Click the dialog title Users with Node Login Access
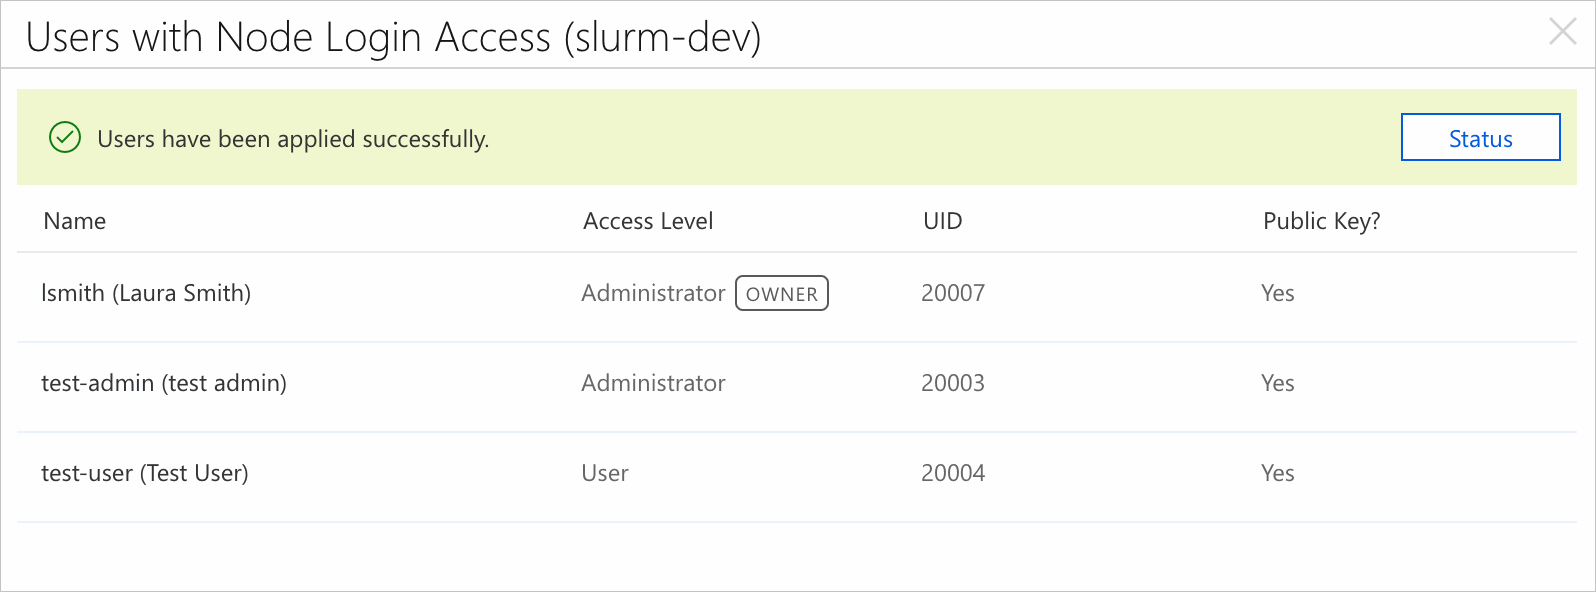The width and height of the screenshot is (1596, 592). (393, 37)
